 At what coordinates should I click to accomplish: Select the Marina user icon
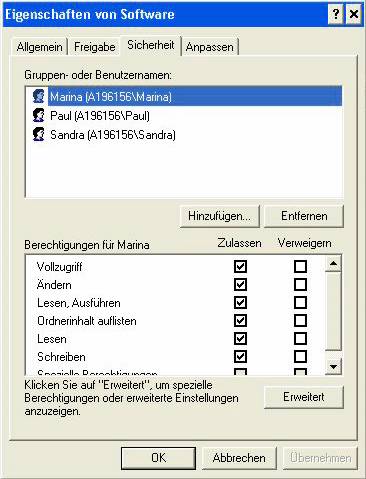point(39,96)
